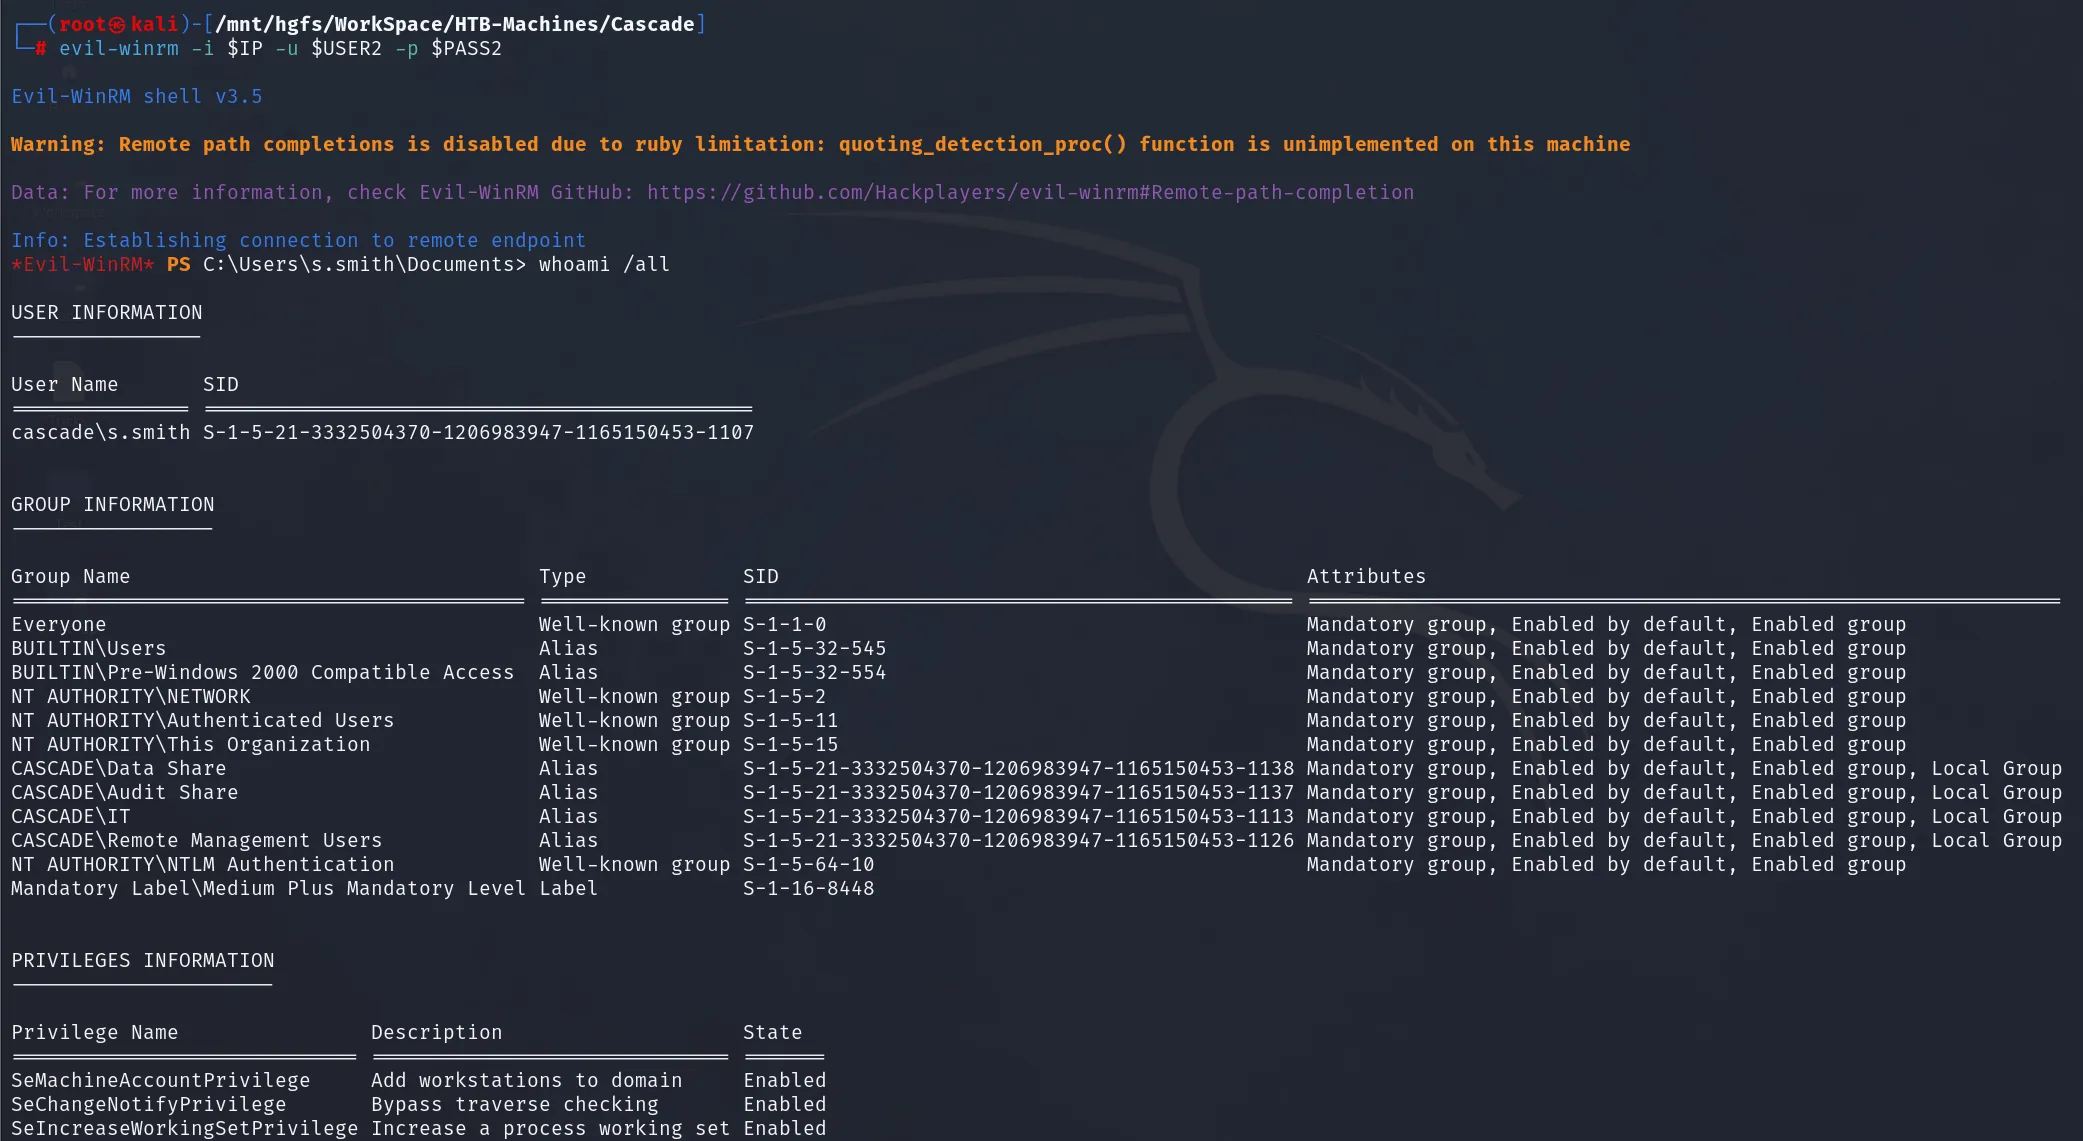Click the Remote Management Users group row
This screenshot has height=1141, width=2083.
(x=1036, y=840)
